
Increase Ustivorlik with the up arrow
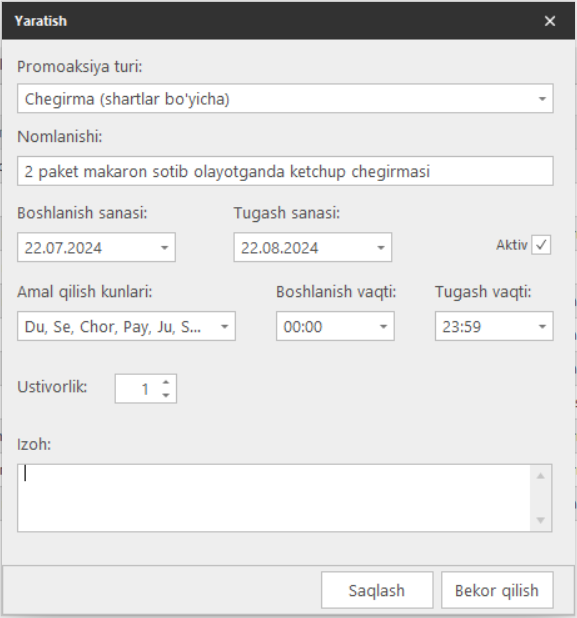[x=166, y=382]
